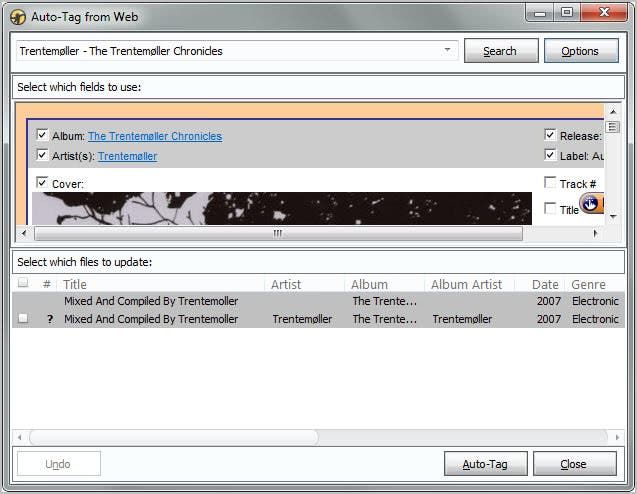Click Trentemøller in the Album Artist column
Screen dimensions: 637x494
462,319
